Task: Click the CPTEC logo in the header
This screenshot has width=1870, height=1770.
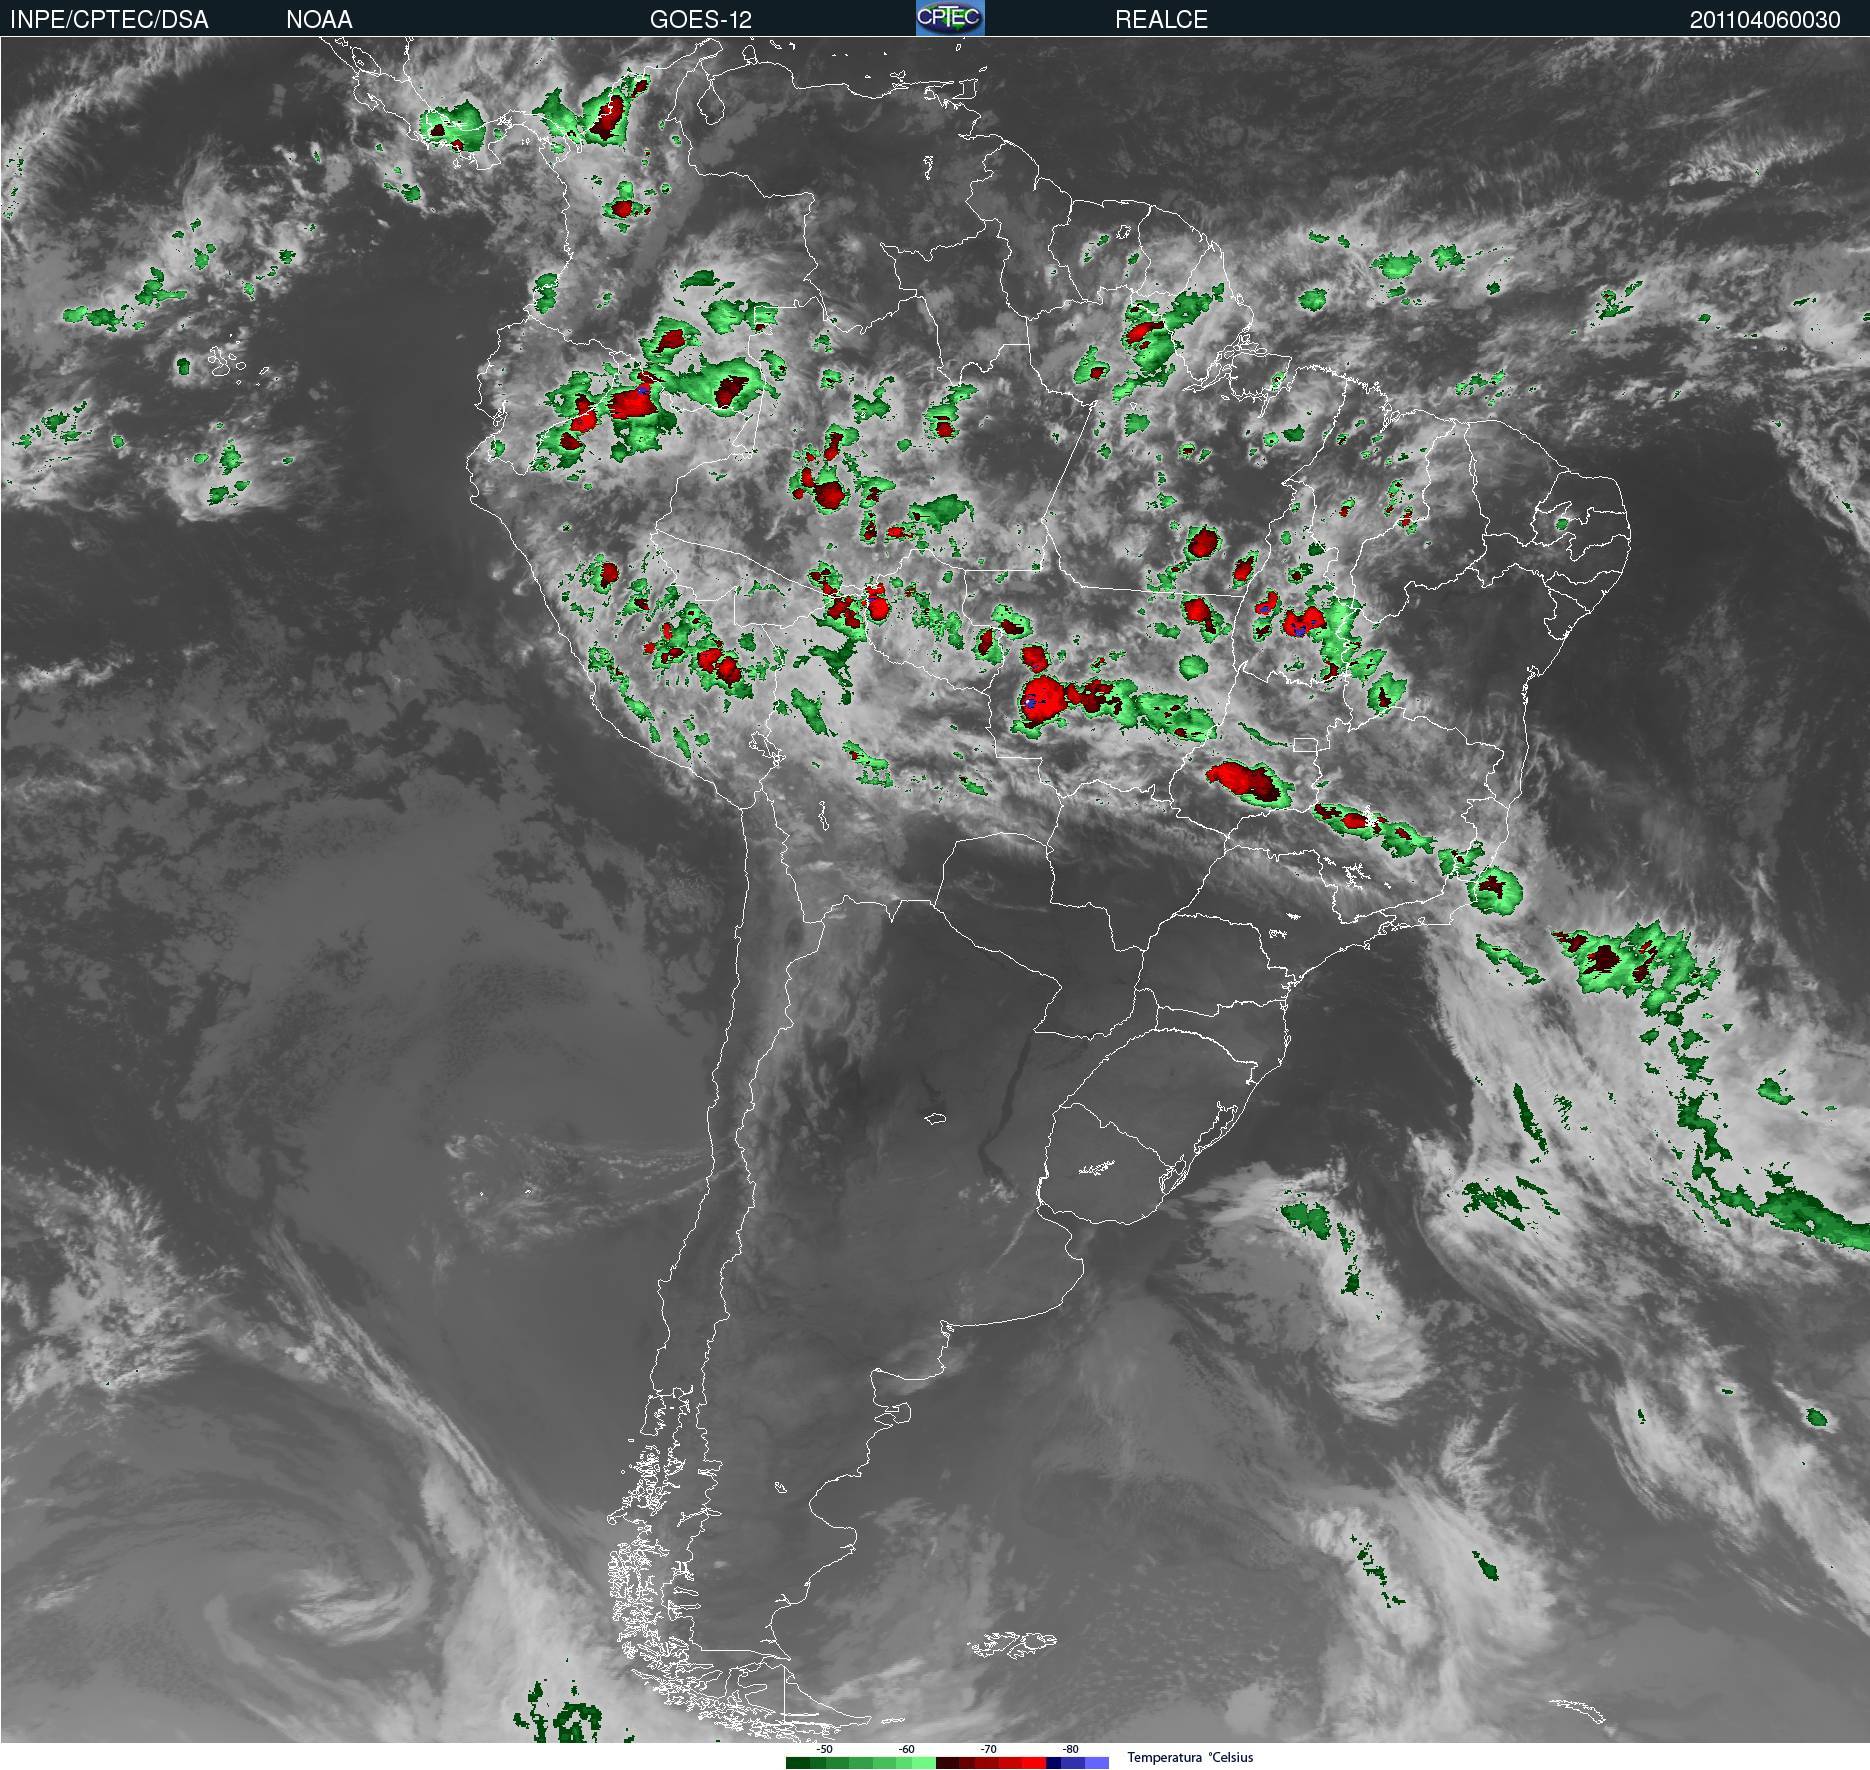Action: 950,18
